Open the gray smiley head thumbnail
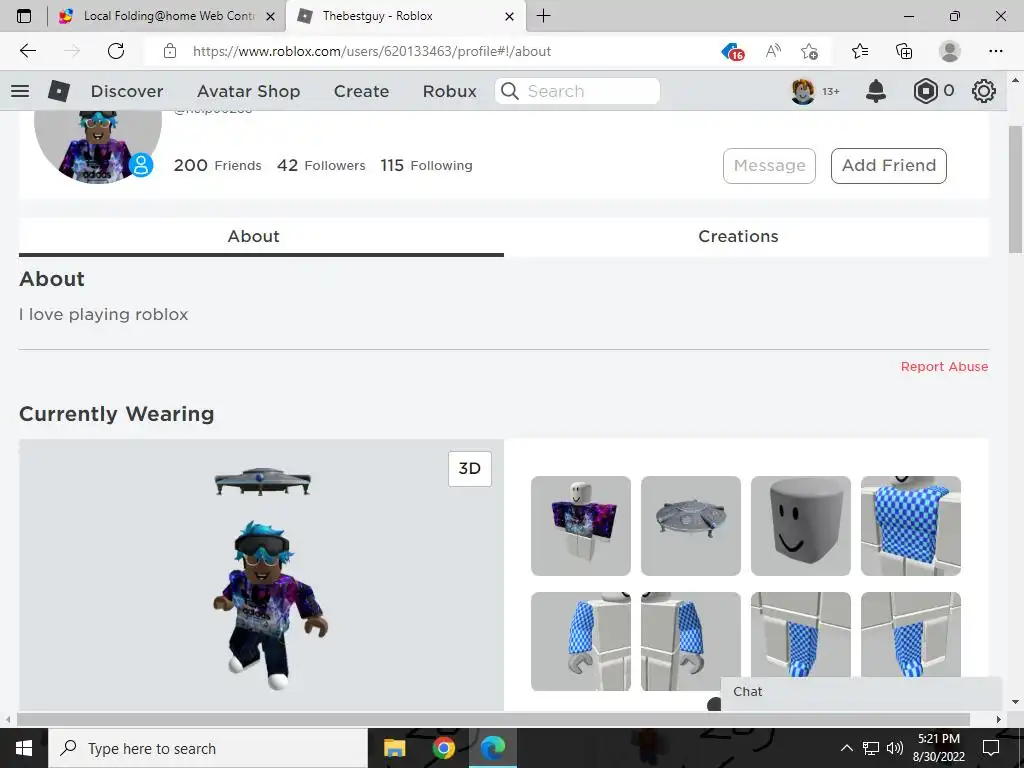This screenshot has width=1024, height=768. tap(801, 526)
